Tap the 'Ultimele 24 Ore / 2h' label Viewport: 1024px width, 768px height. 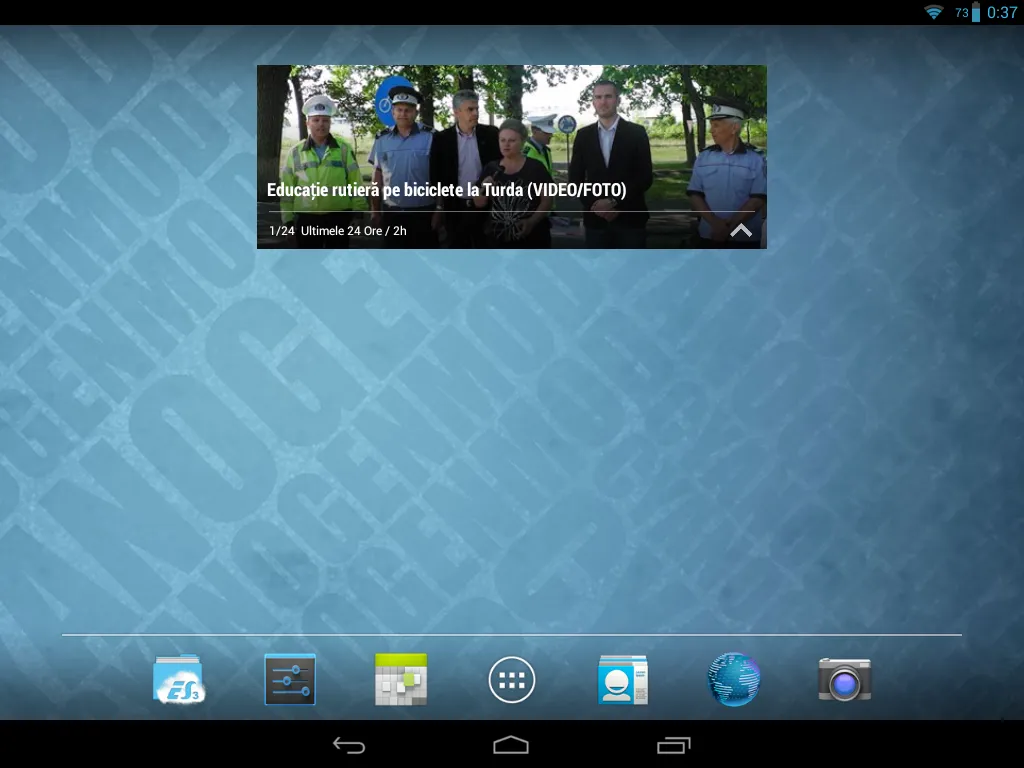[353, 231]
